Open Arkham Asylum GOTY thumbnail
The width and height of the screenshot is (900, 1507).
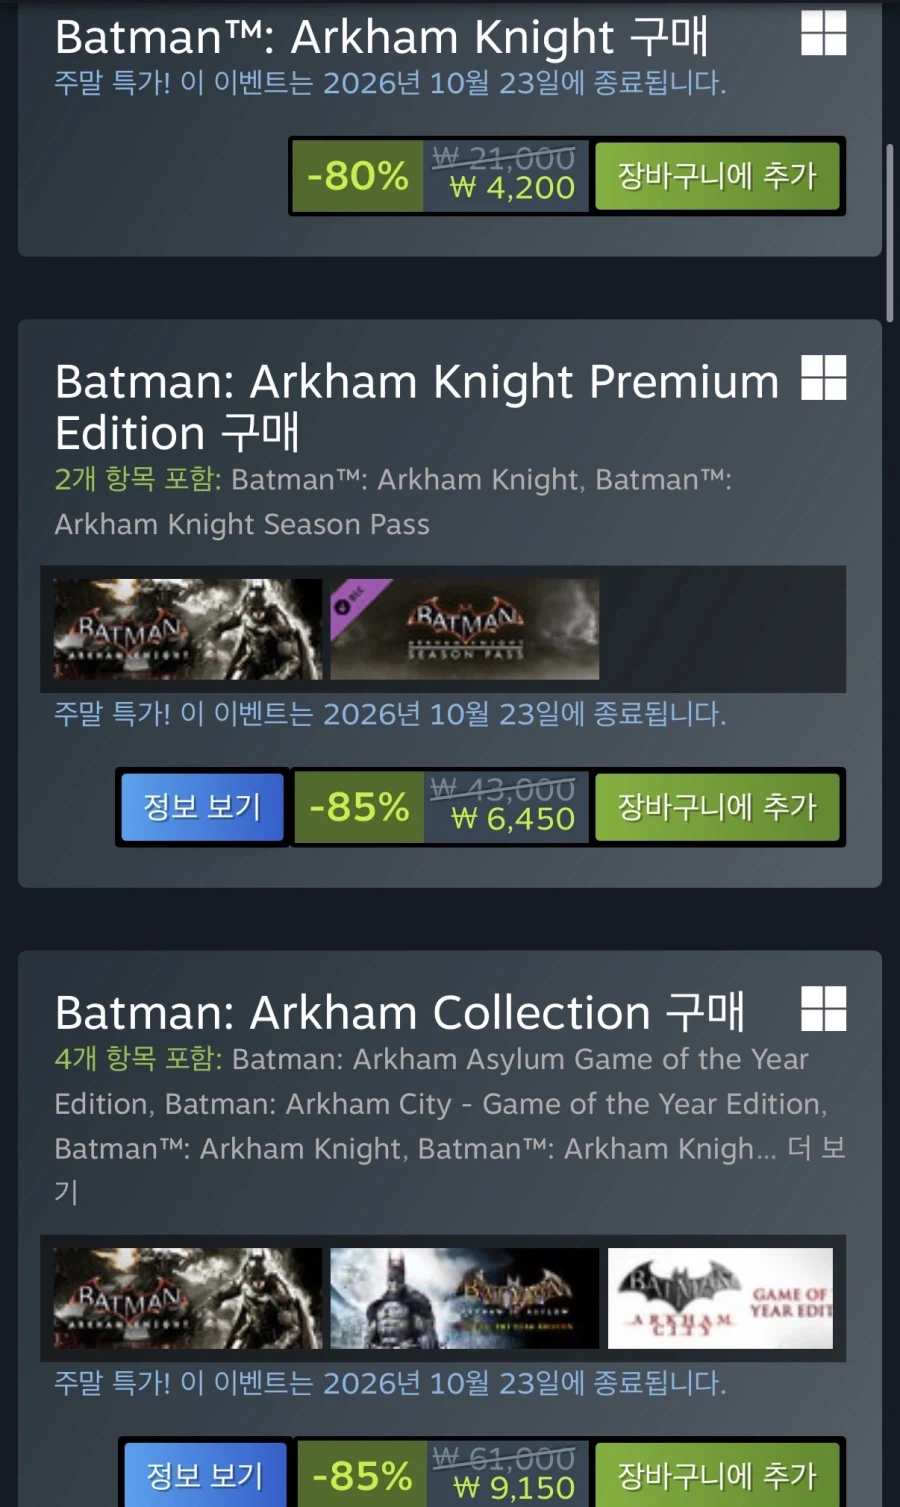click(x=465, y=1298)
